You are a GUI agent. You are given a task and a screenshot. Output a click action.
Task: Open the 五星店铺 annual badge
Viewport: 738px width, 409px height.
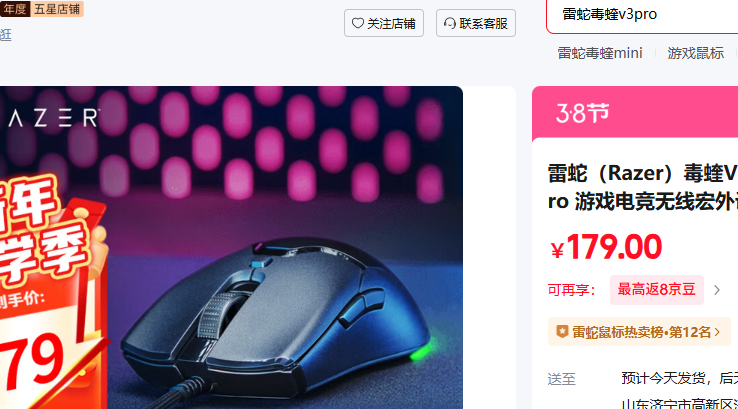(x=41, y=9)
